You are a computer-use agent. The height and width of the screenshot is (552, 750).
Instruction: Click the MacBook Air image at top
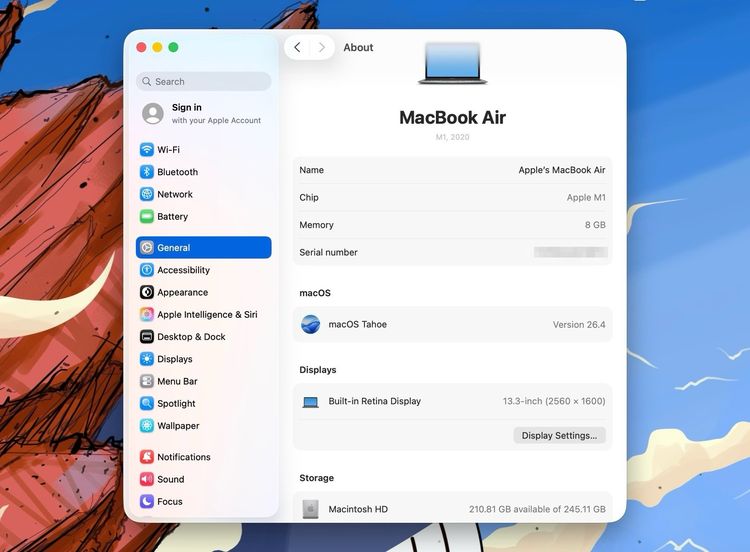[x=452, y=63]
